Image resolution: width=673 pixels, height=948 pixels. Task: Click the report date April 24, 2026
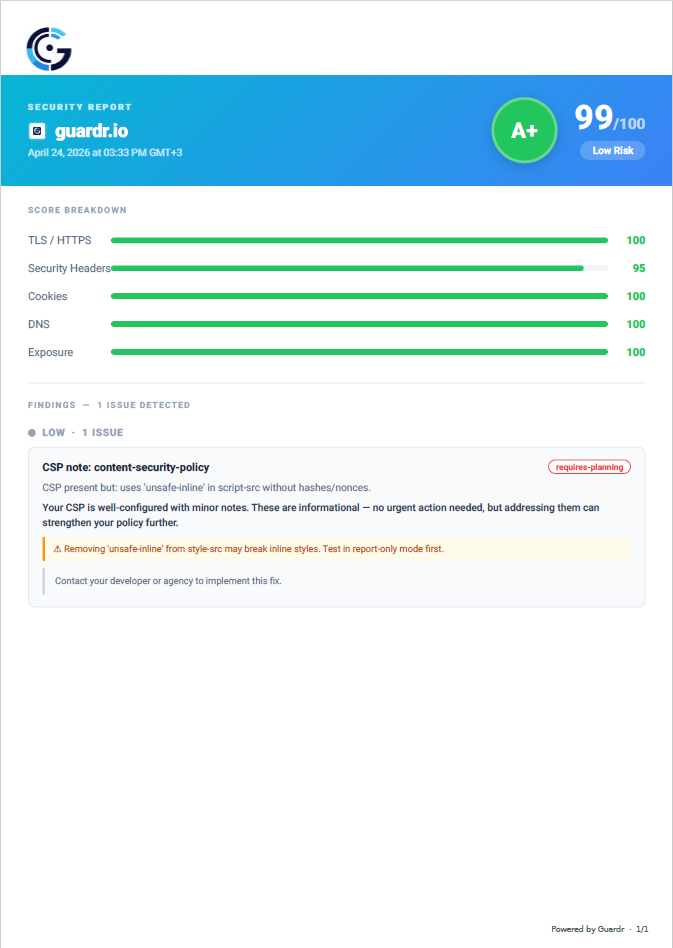[x=105, y=152]
